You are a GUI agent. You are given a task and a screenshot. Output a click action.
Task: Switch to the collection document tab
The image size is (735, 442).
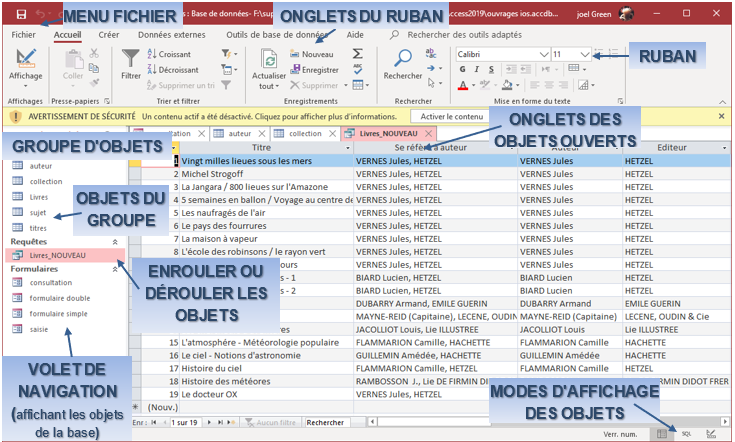pos(305,134)
